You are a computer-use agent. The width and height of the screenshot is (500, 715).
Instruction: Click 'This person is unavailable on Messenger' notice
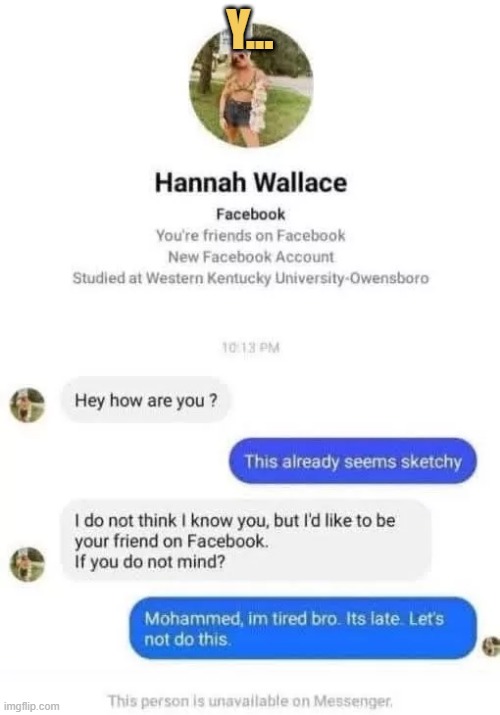coord(250,701)
